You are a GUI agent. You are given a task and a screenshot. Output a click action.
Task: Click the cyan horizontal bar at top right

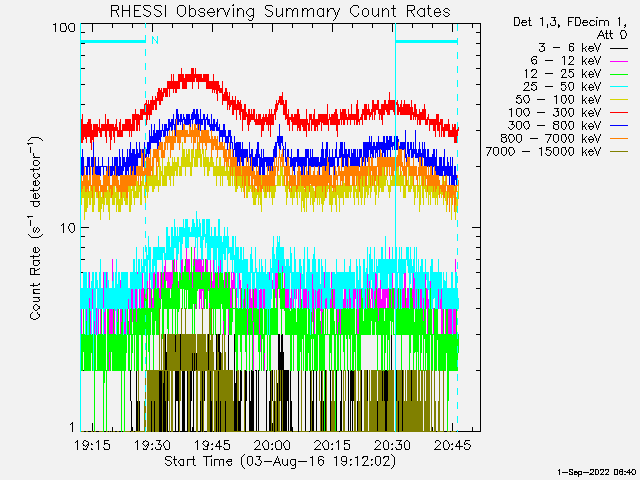(x=427, y=41)
